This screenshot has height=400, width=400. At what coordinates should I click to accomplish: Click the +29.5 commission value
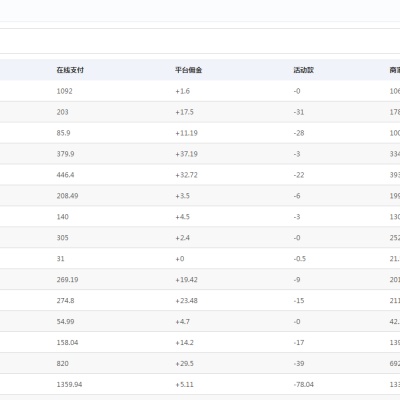pyautogui.click(x=184, y=364)
